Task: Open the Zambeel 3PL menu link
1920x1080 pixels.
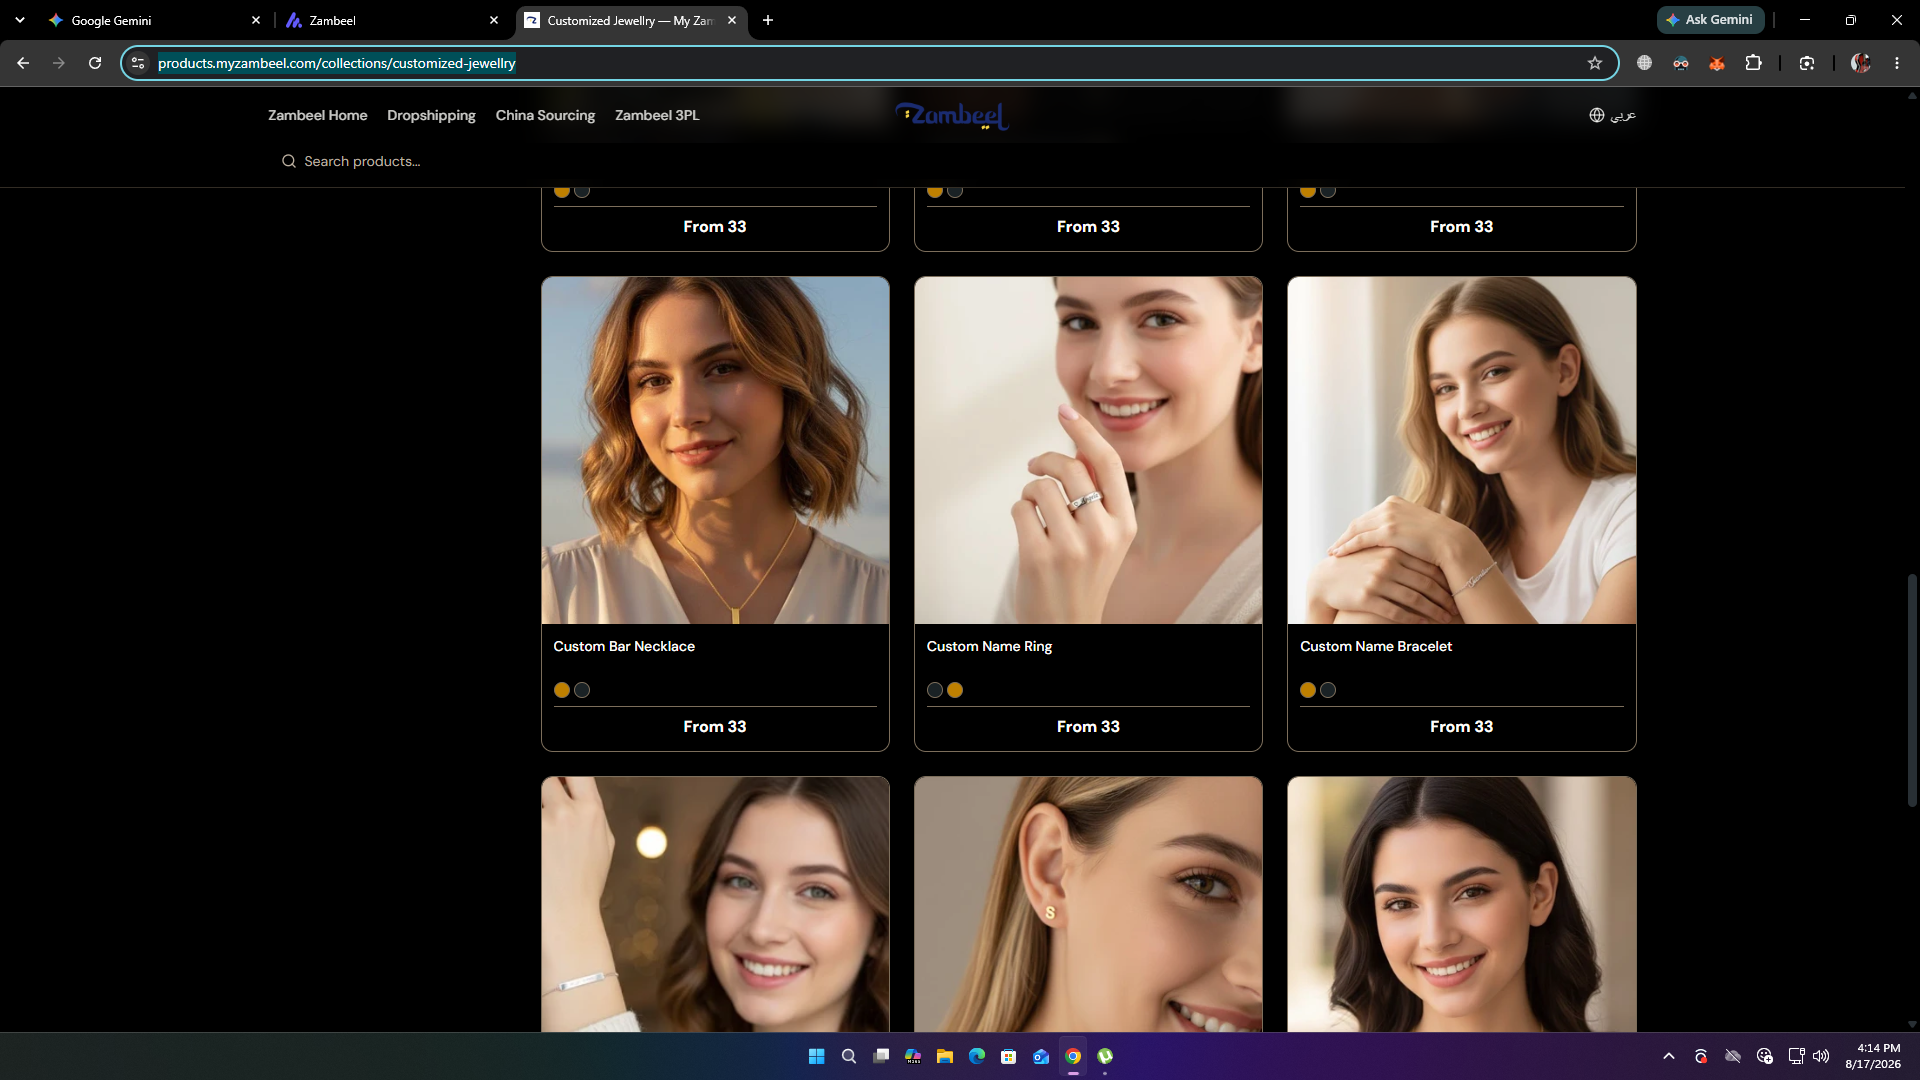Action: tap(657, 115)
